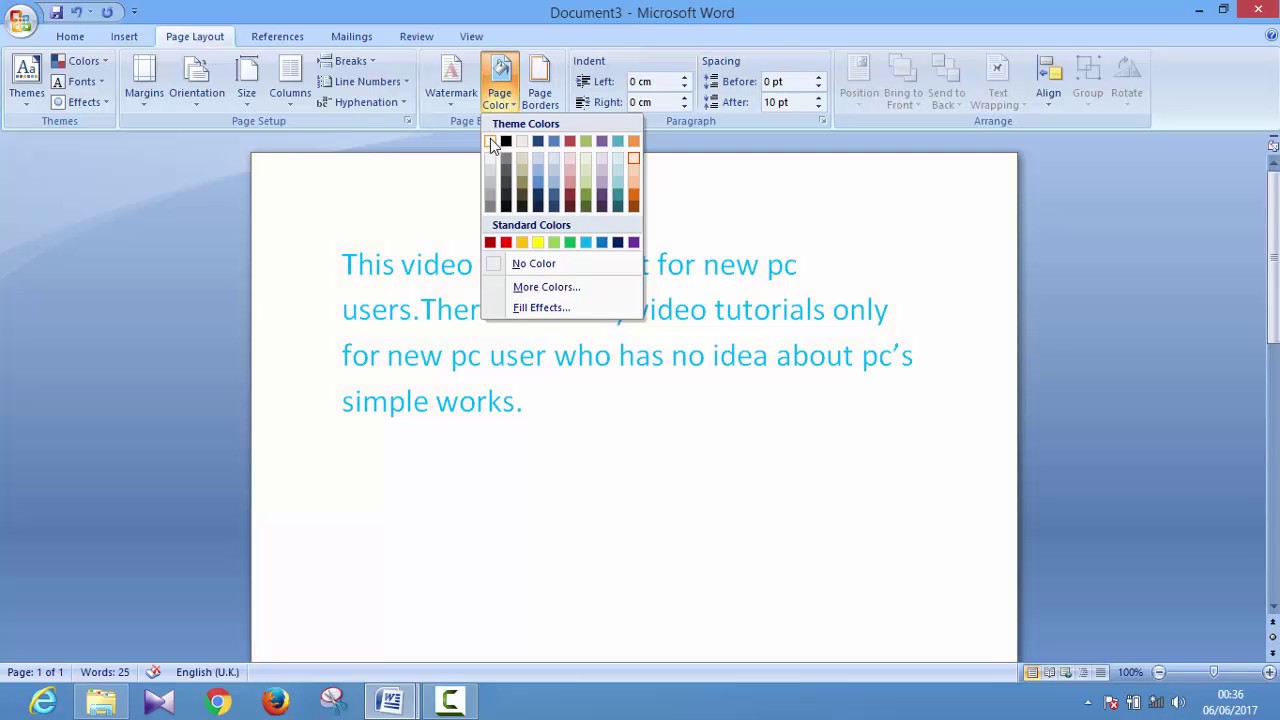Open the page Size options
Viewport: 1280px width, 720px height.
point(247,82)
